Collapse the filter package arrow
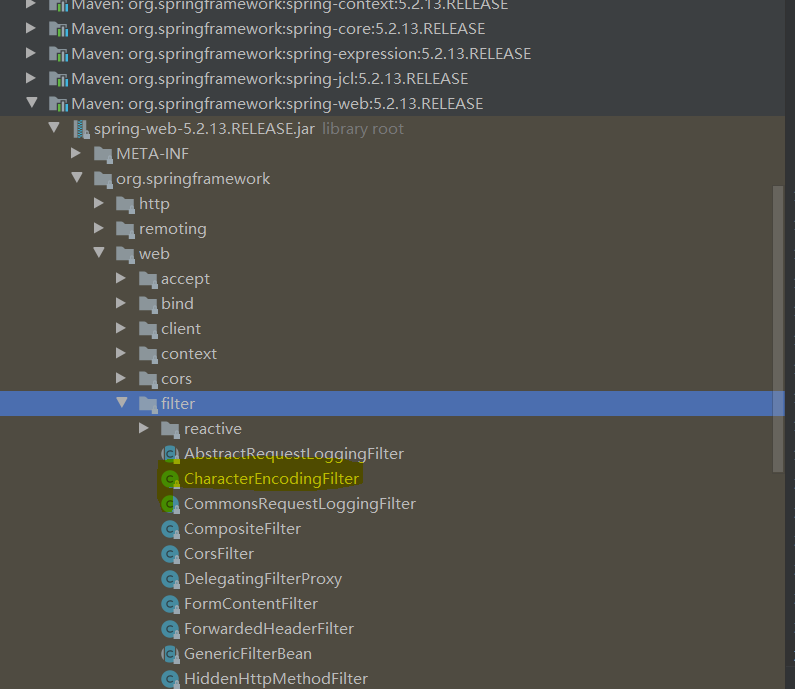 click(x=122, y=403)
